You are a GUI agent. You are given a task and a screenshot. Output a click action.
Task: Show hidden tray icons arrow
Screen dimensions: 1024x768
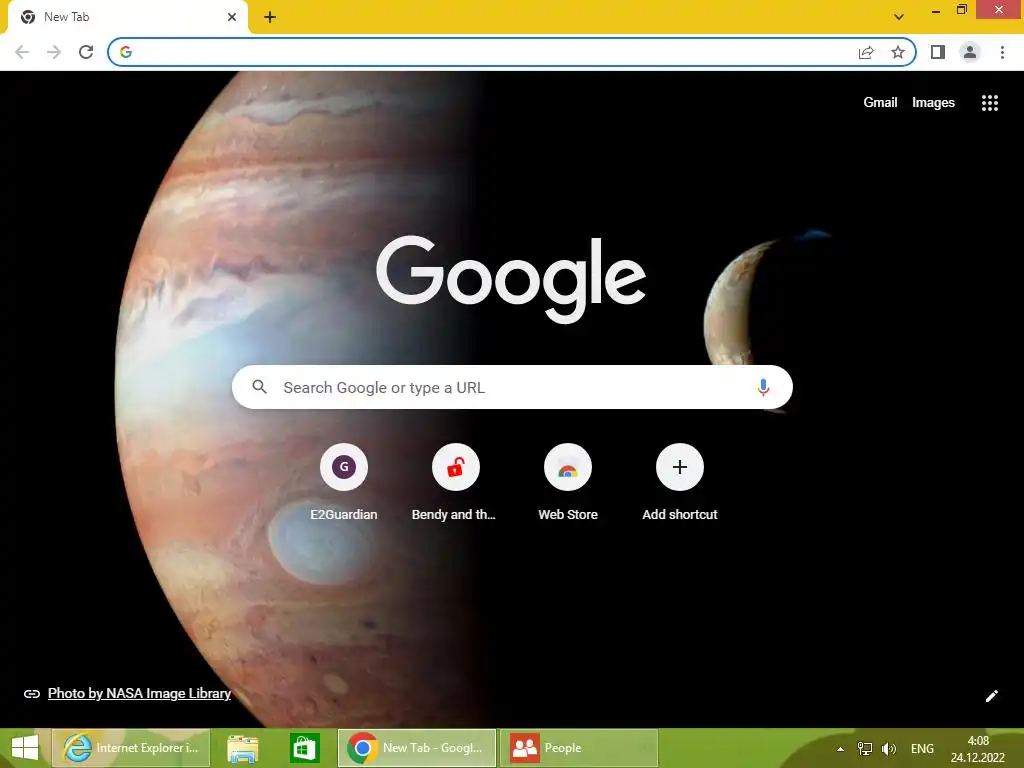[840, 749]
